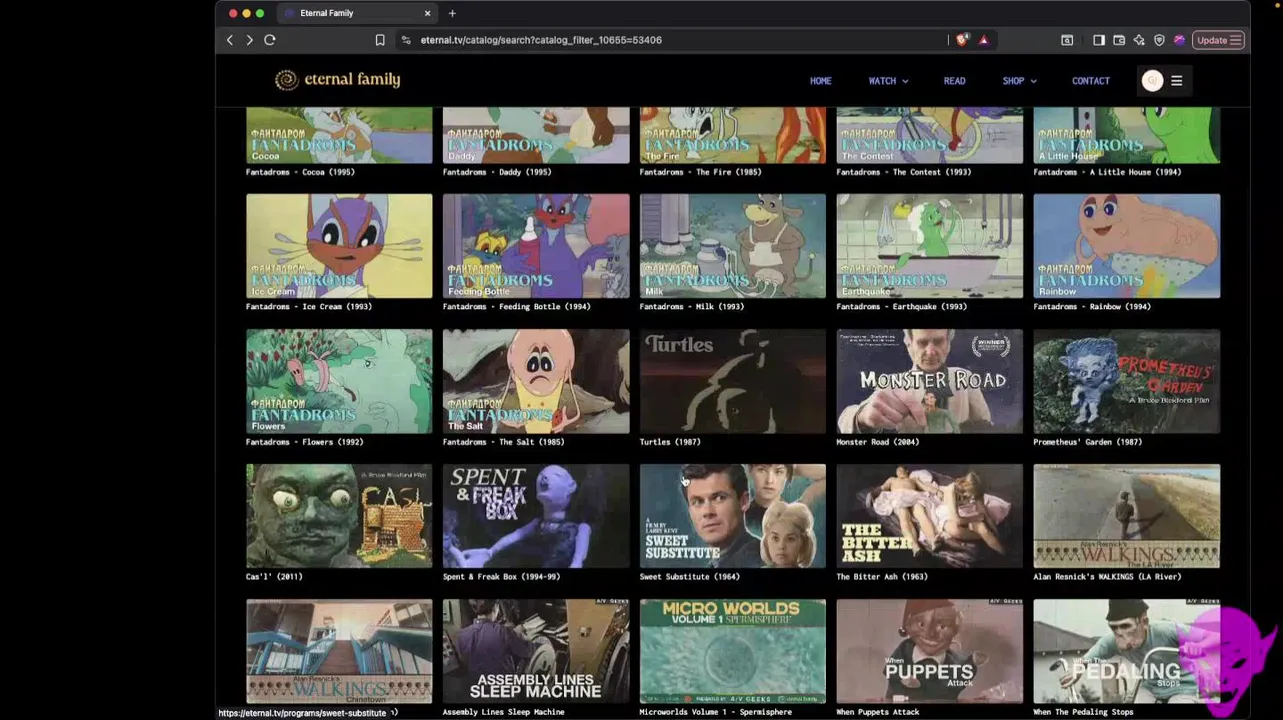The width and height of the screenshot is (1283, 720).
Task: Go to HOME in site navigation
Action: 821,81
